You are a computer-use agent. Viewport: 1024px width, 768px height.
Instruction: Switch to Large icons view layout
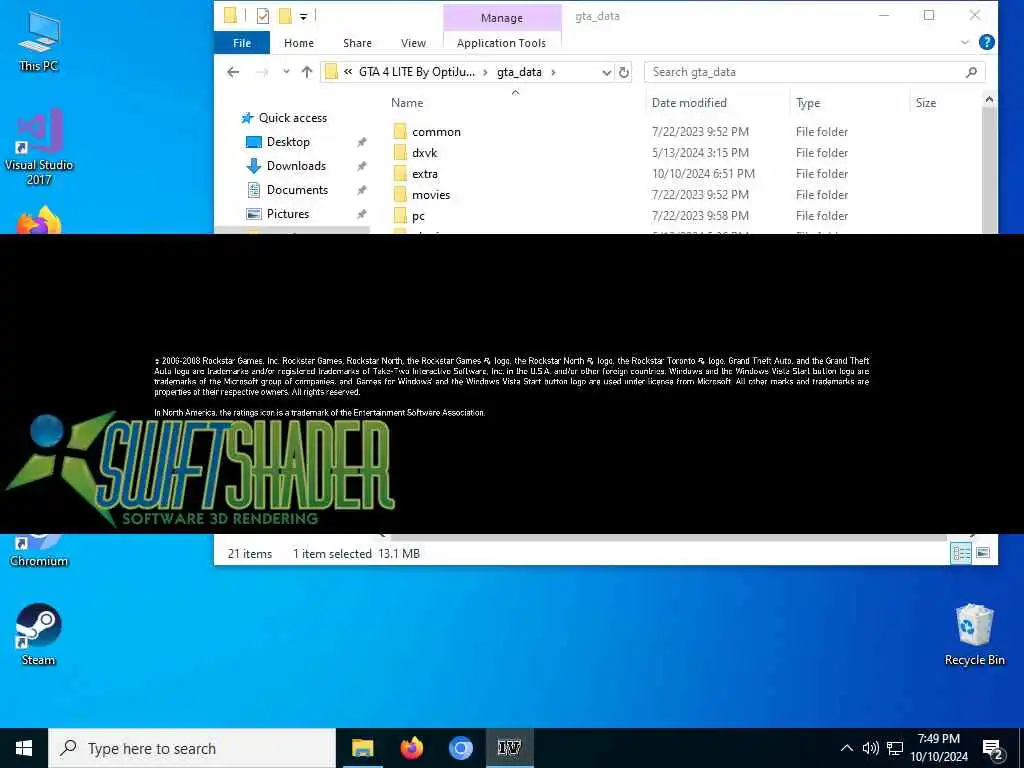[x=983, y=554]
